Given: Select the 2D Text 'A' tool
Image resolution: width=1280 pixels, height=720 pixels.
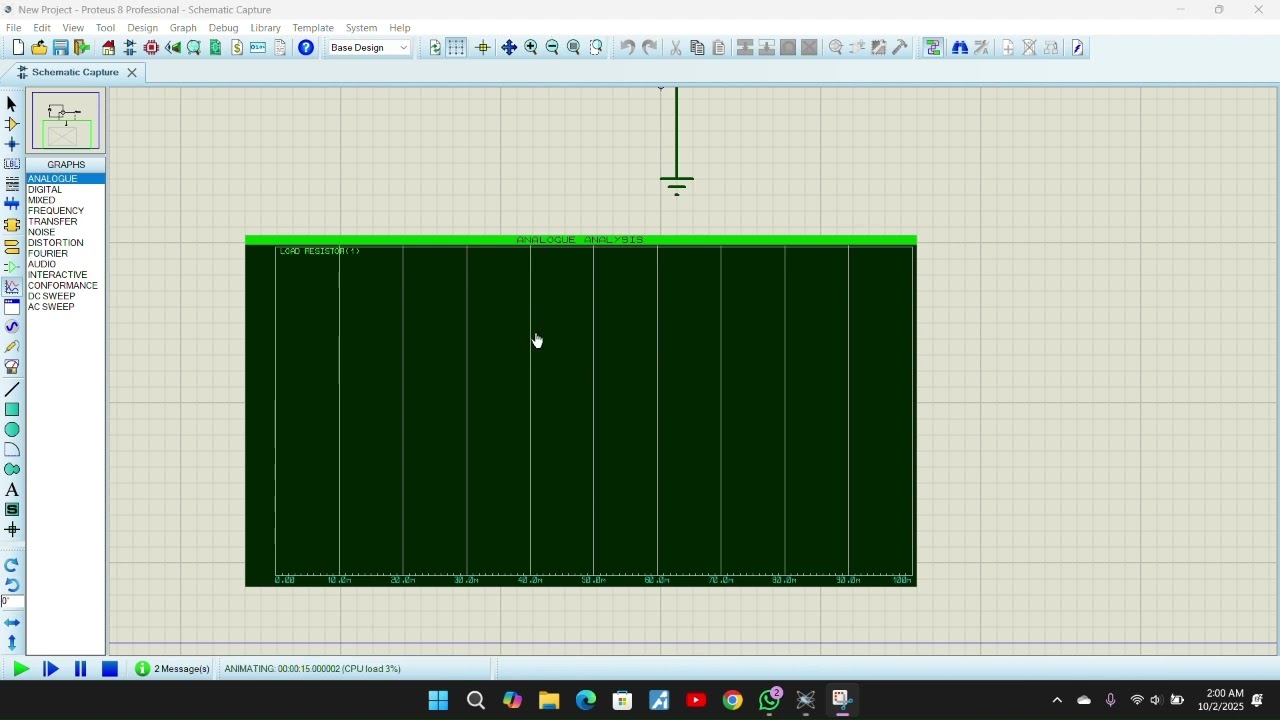Looking at the screenshot, I should [x=12, y=490].
